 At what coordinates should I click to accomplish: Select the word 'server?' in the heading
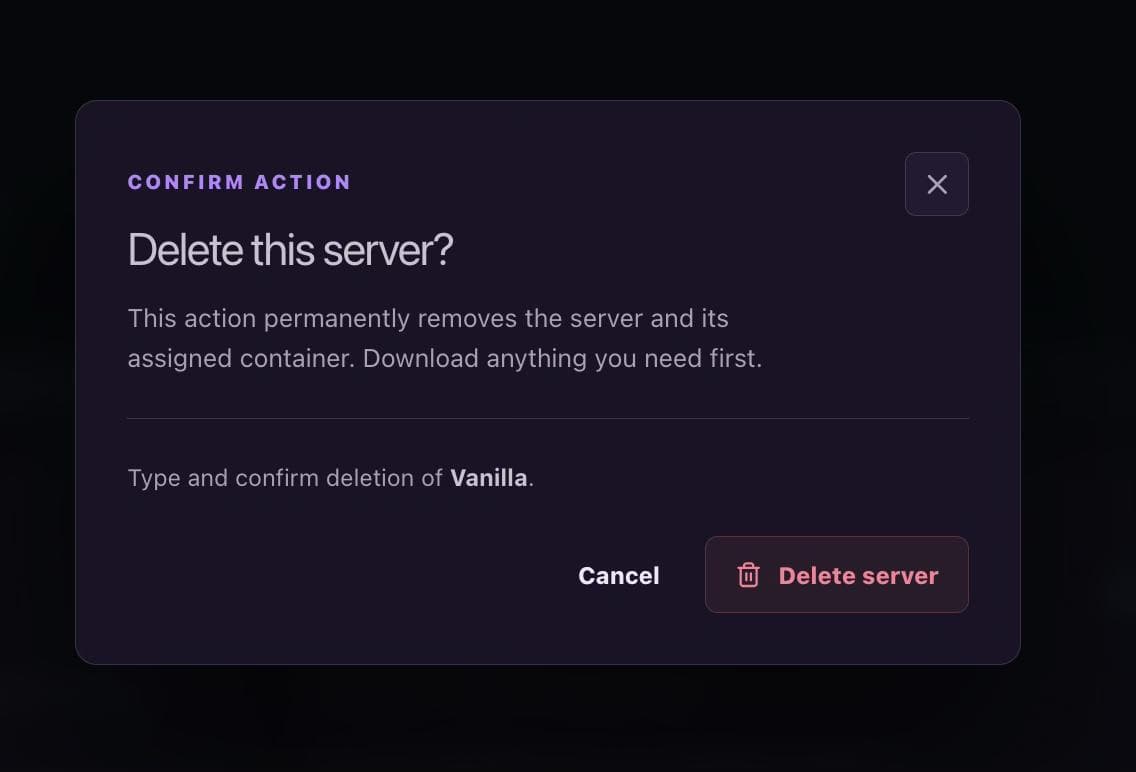(388, 250)
